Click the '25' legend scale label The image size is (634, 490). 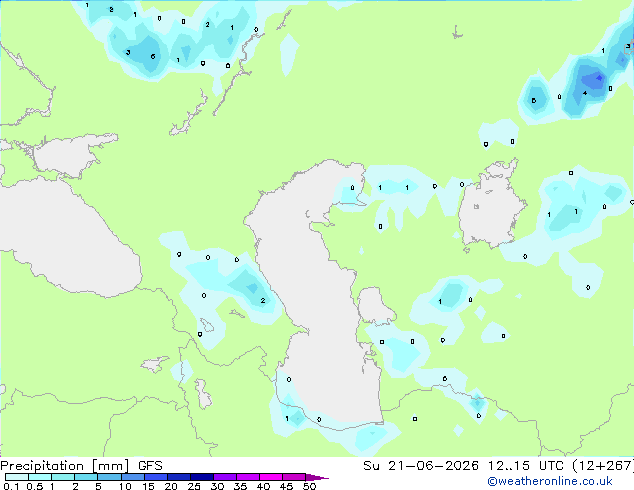pyautogui.click(x=194, y=486)
